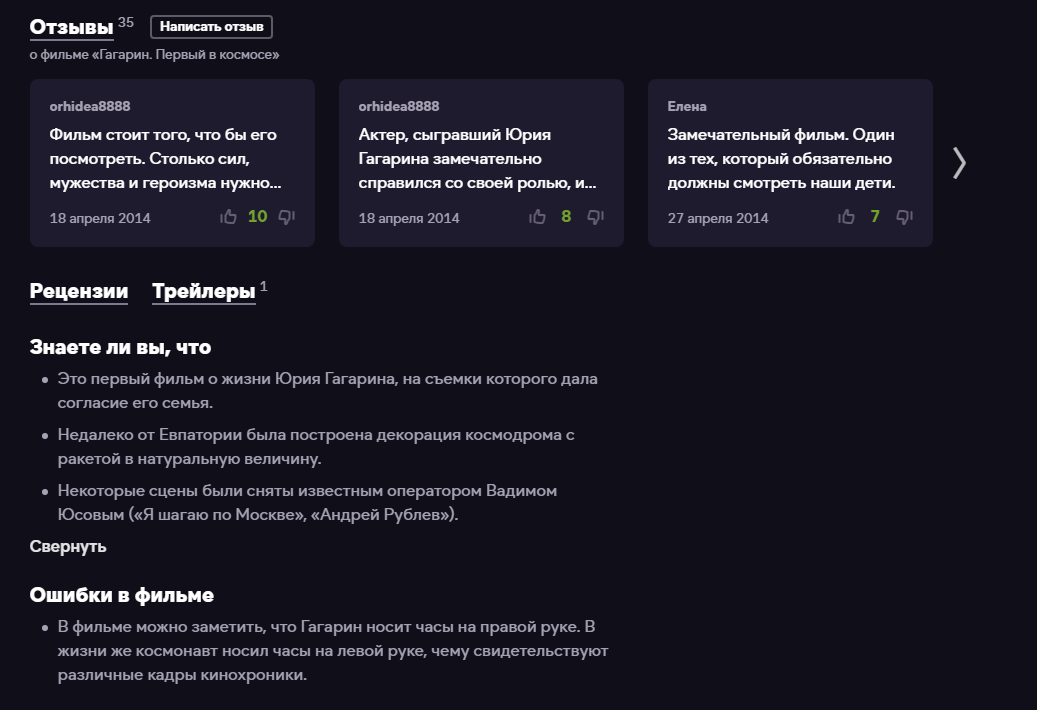Viewport: 1037px width, 710px height.
Task: Give a thumbs down to Елена's review
Action: (x=903, y=216)
